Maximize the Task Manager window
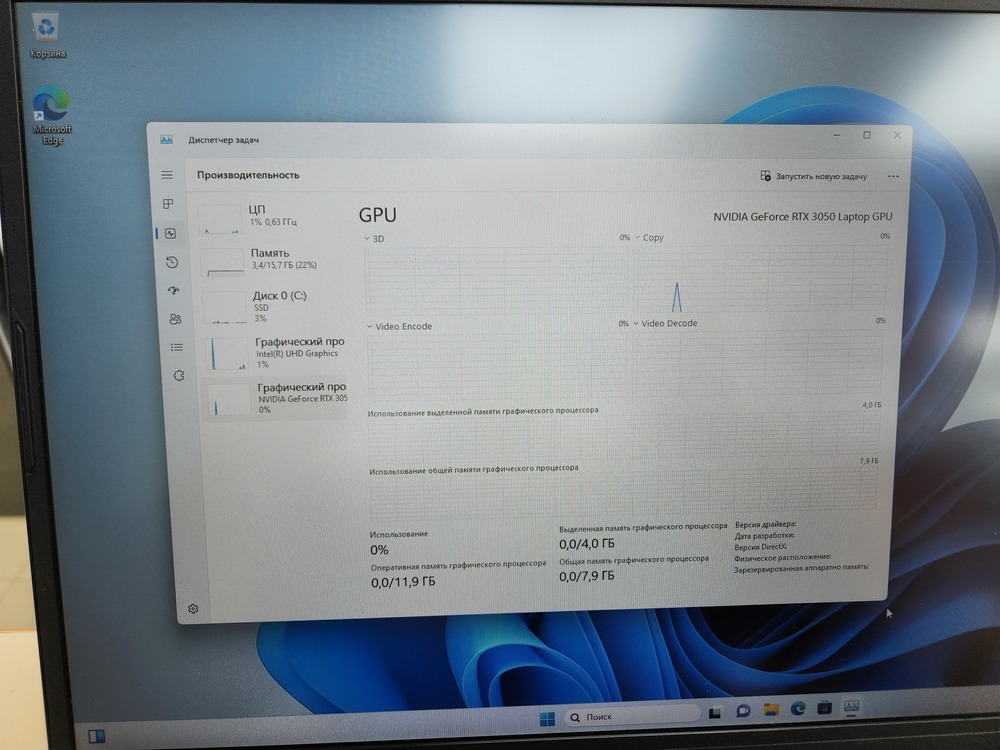 tap(867, 135)
